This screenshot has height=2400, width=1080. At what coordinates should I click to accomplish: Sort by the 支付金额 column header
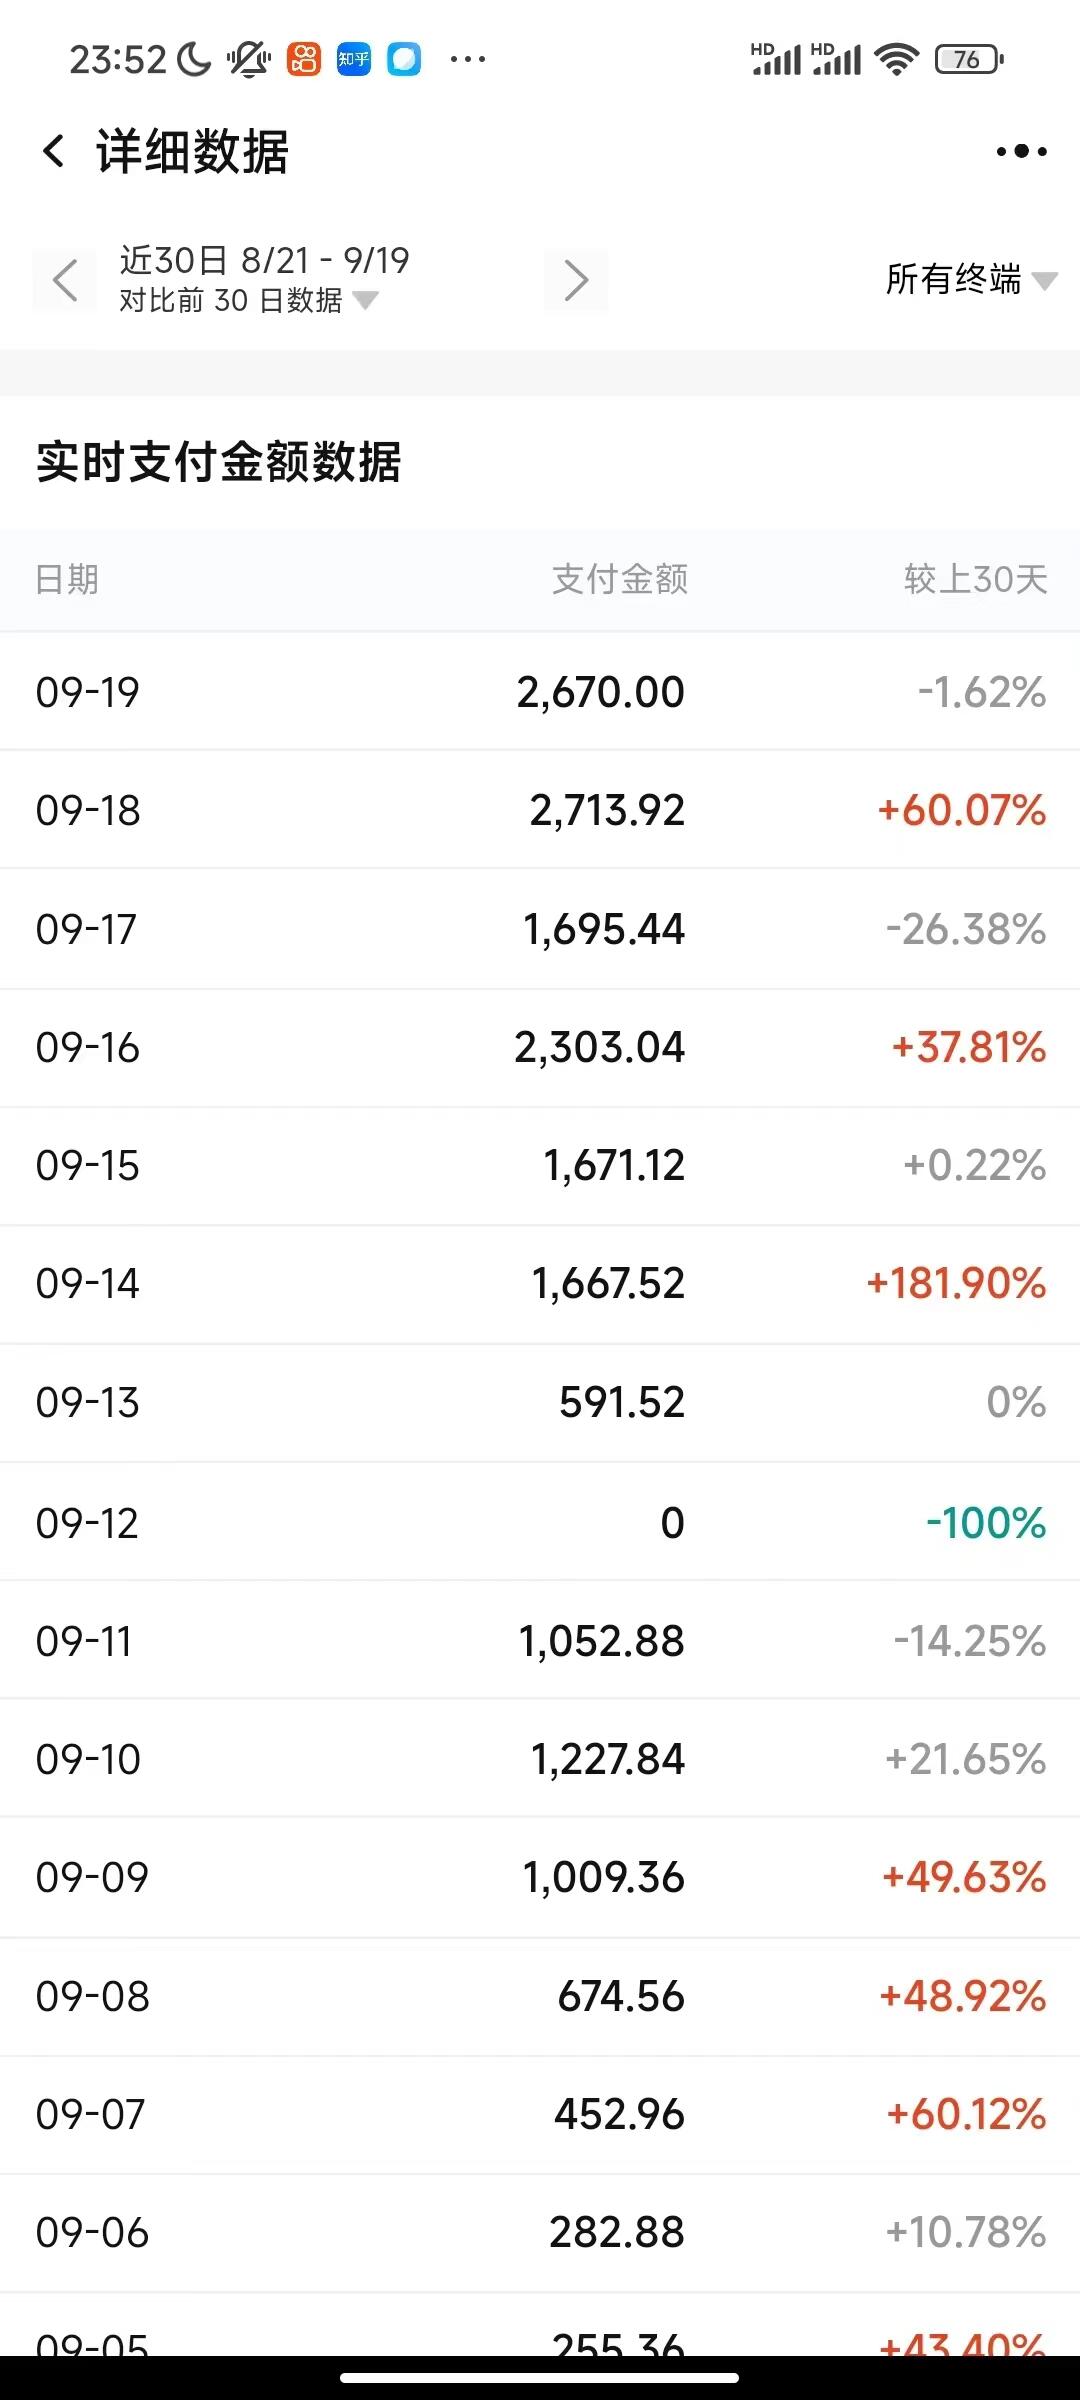coord(620,579)
